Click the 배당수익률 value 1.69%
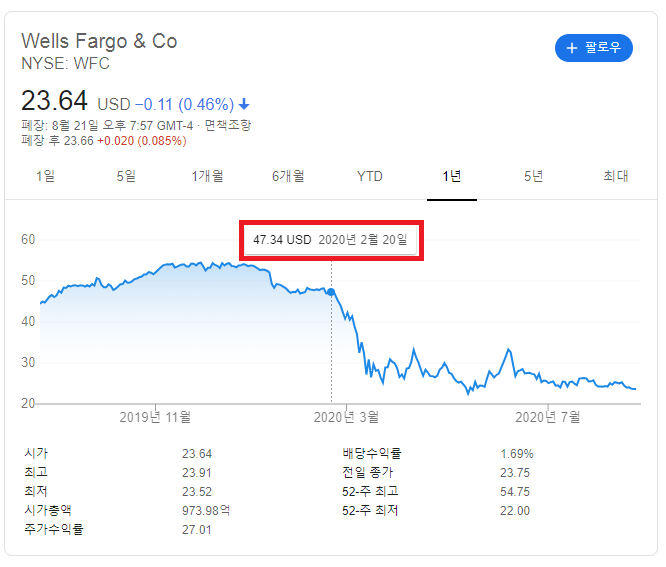 coord(516,454)
